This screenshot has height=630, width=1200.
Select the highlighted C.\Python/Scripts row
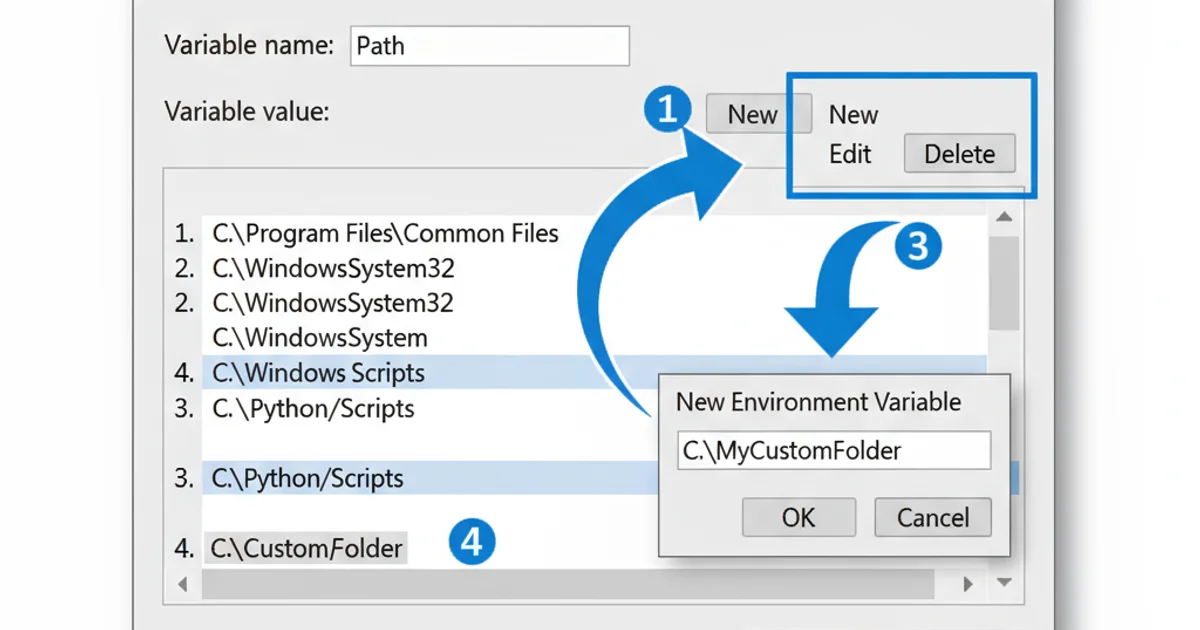(308, 478)
